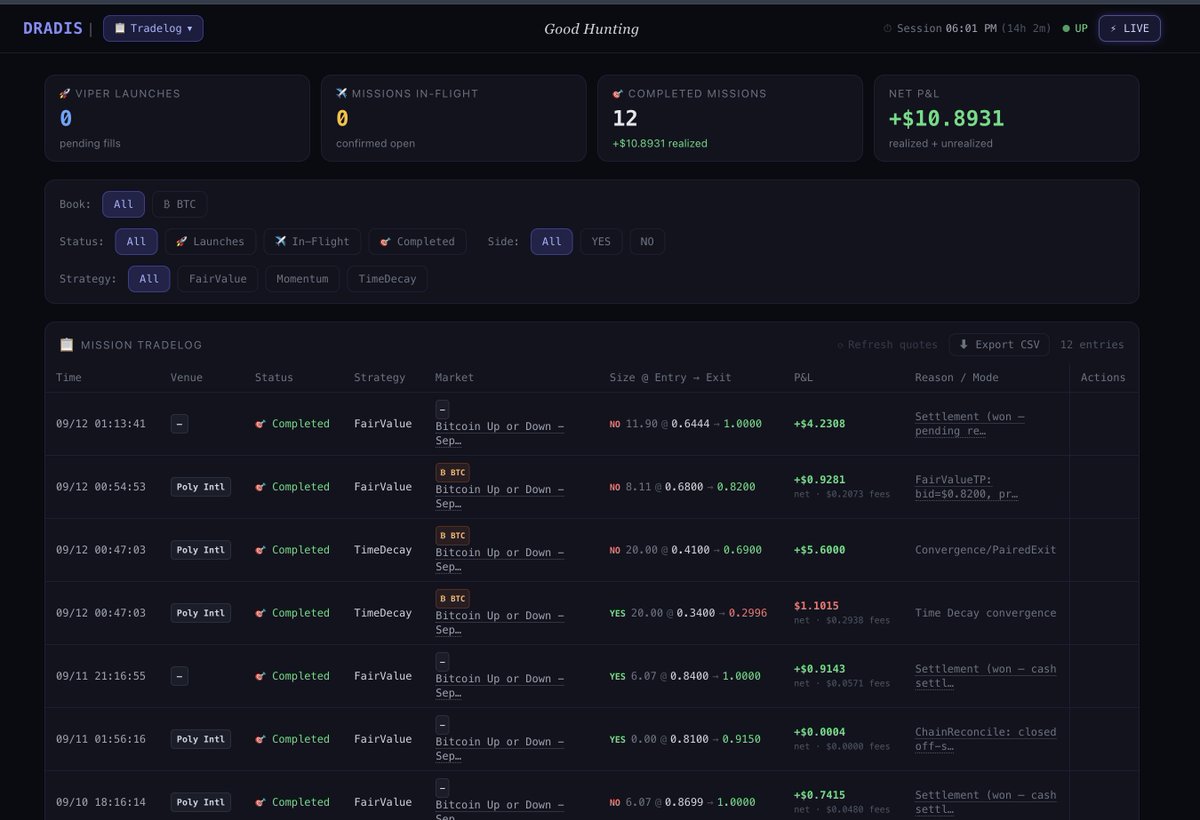Click the dash venue badge for 09/11 21:16:55
The height and width of the screenshot is (820, 1200).
tap(179, 676)
